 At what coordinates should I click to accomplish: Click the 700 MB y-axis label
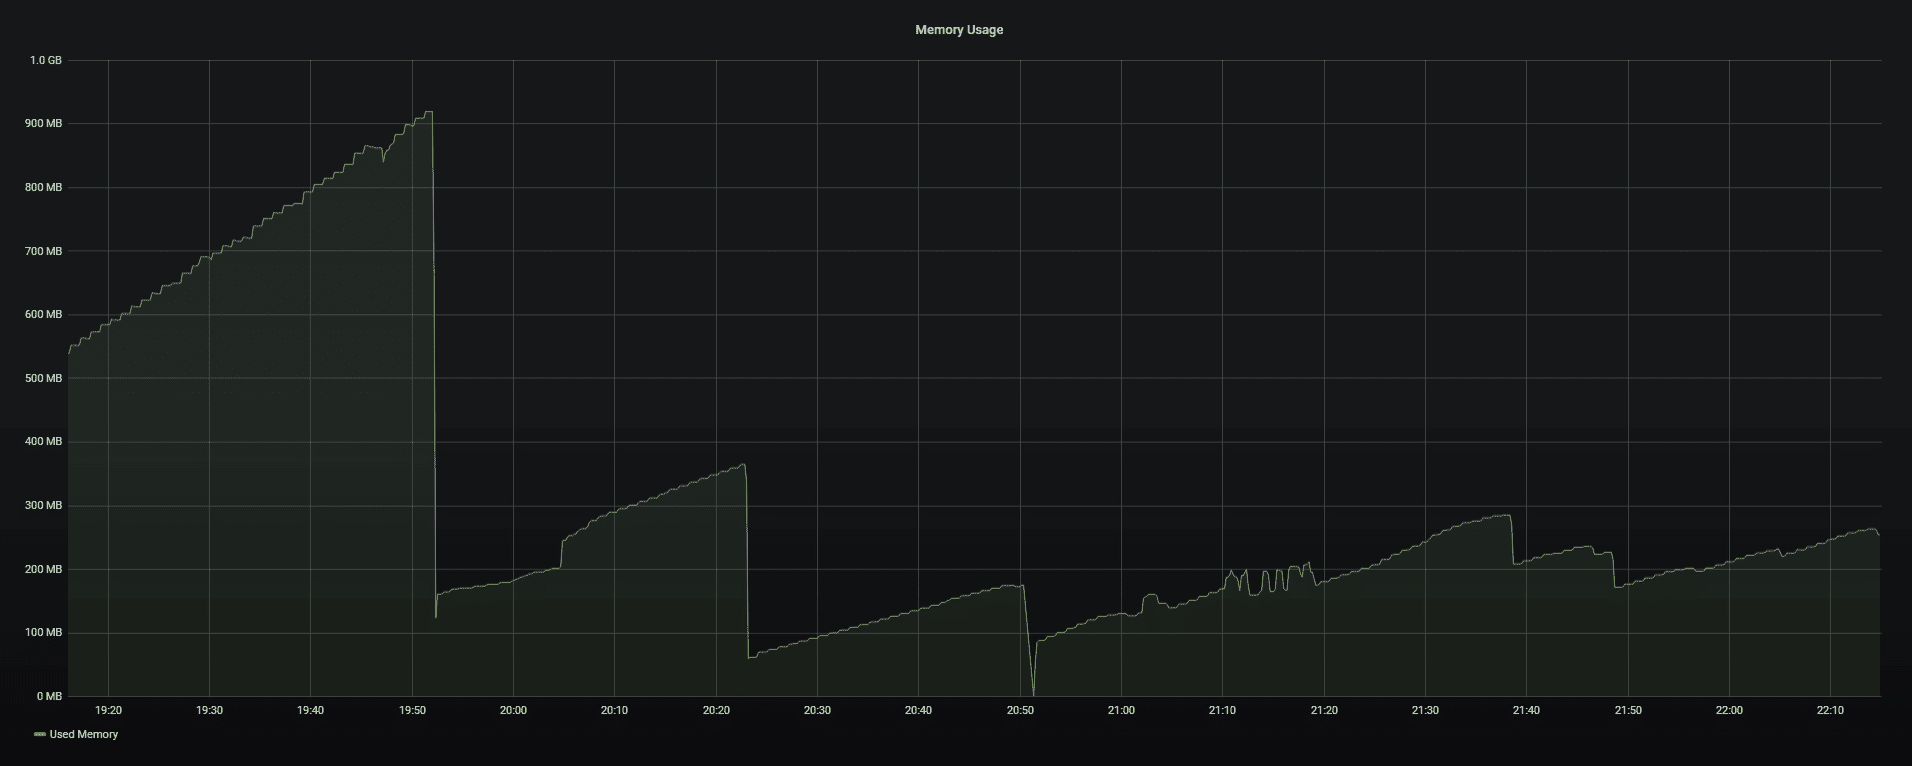pyautogui.click(x=44, y=251)
